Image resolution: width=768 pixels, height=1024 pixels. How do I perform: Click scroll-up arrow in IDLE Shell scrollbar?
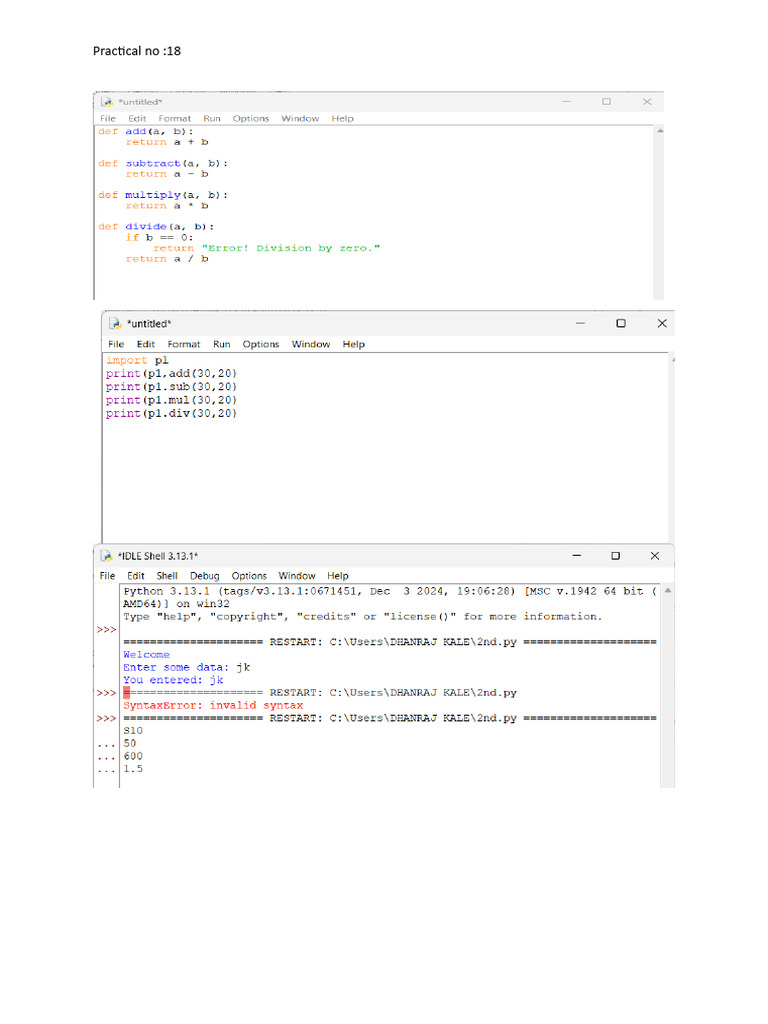(x=667, y=591)
